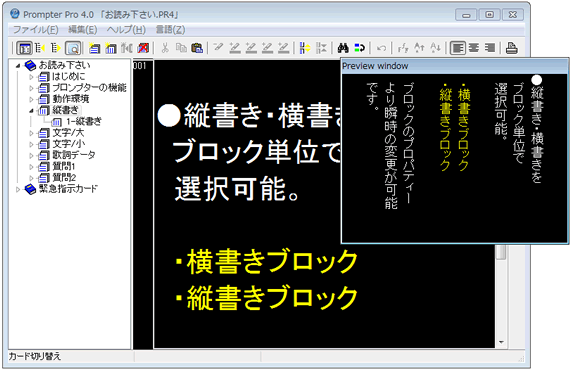
Task: Collapse the 縦書き tree node
Action: pyautogui.click(x=31, y=110)
